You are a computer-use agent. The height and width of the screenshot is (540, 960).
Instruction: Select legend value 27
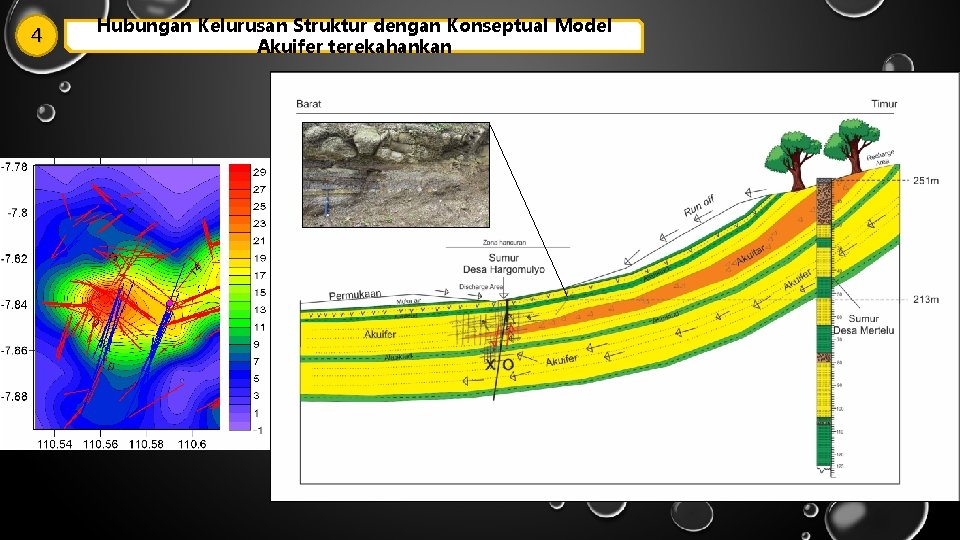click(x=260, y=189)
